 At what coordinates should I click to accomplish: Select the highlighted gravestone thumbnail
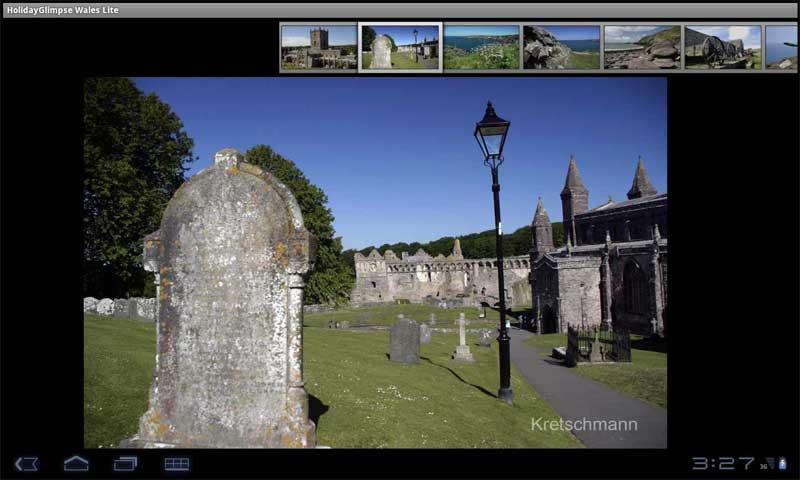click(401, 47)
